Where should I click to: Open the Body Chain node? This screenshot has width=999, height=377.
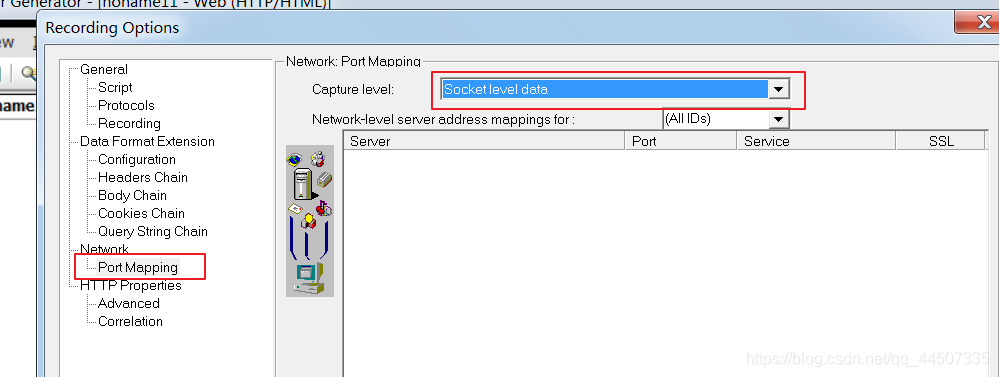coord(133,196)
